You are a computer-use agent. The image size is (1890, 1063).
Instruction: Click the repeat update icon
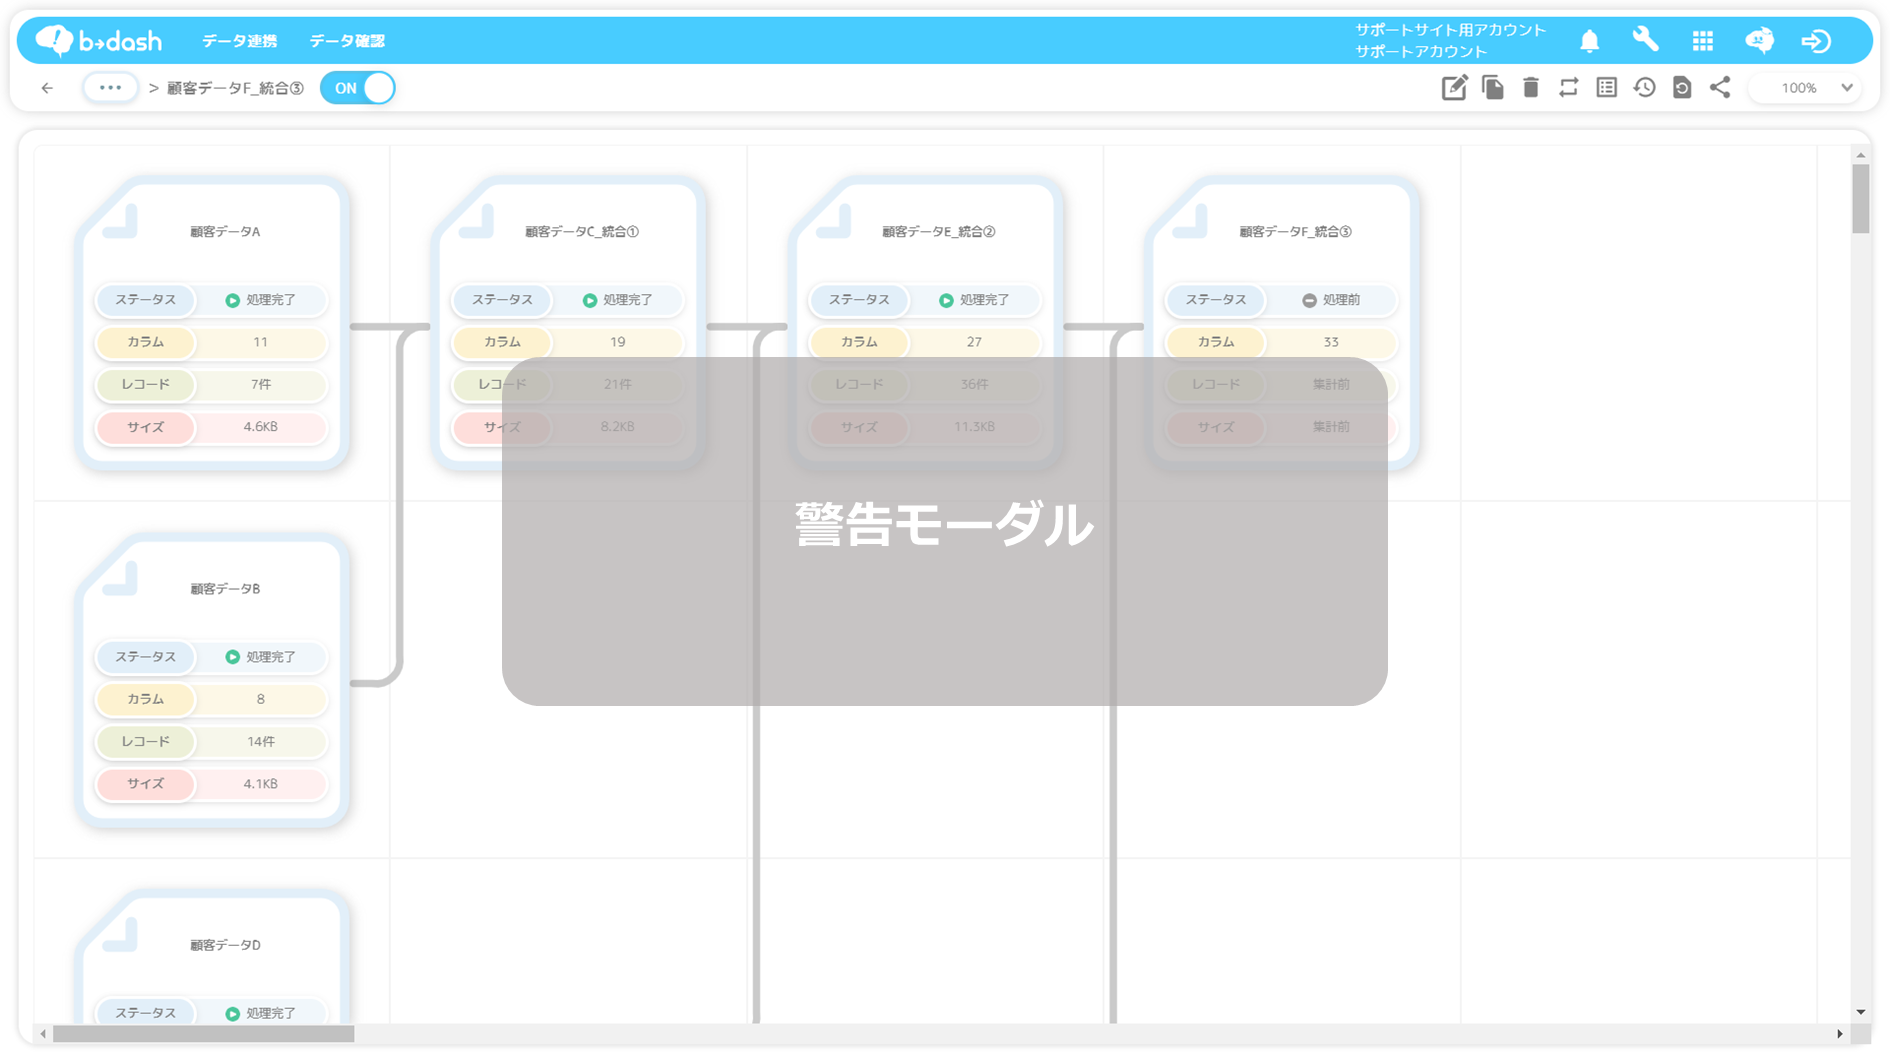pyautogui.click(x=1568, y=88)
